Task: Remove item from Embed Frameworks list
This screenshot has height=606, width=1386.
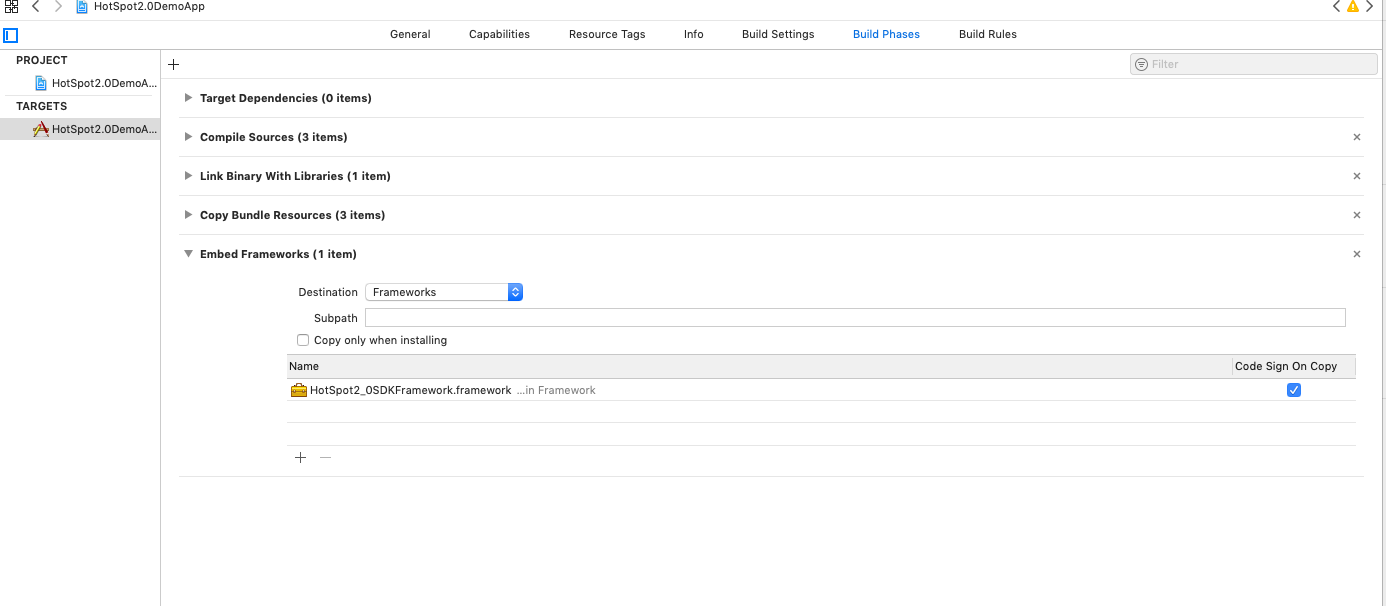Action: pos(325,458)
